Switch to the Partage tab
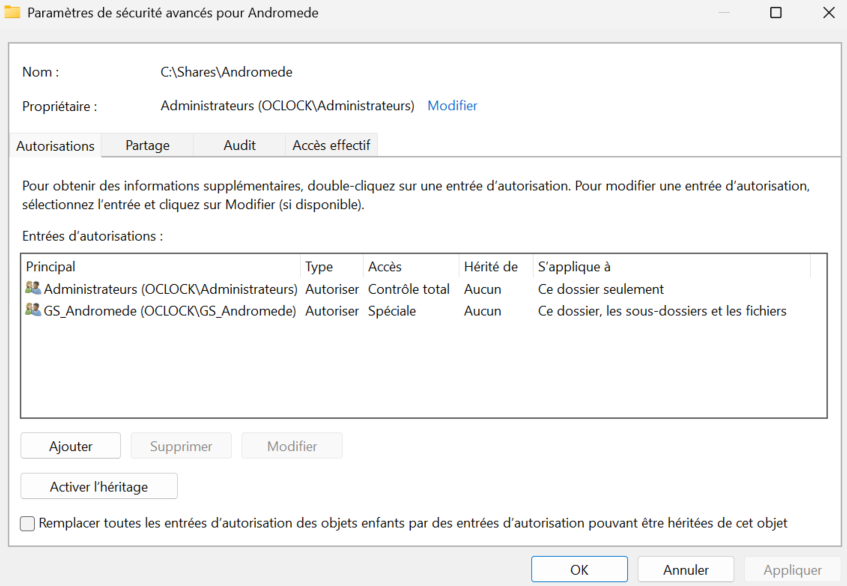Image resolution: width=847 pixels, height=586 pixels. coord(147,145)
